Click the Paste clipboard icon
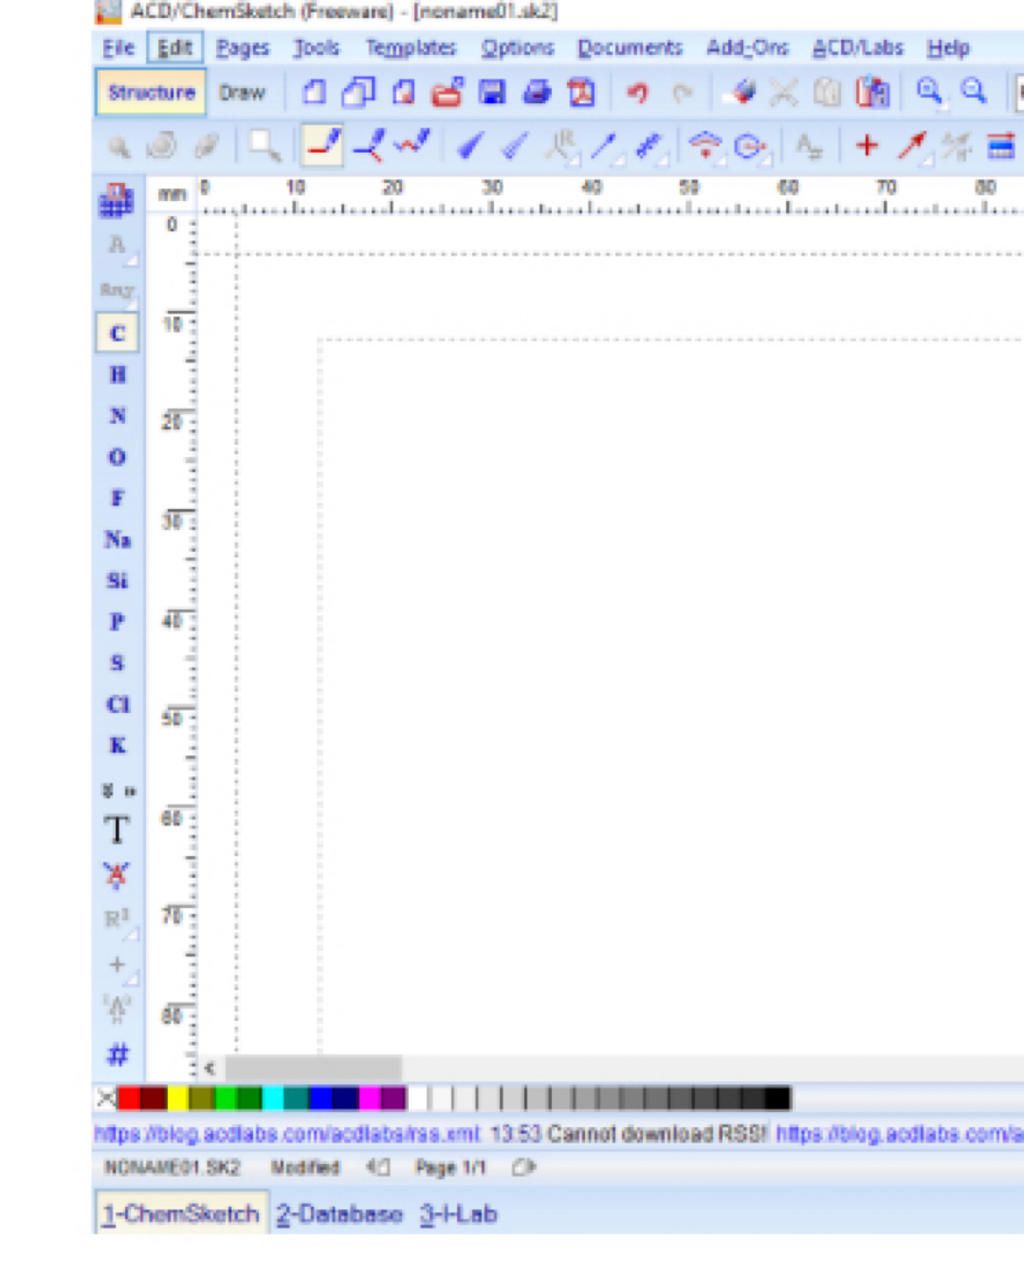 (x=872, y=93)
